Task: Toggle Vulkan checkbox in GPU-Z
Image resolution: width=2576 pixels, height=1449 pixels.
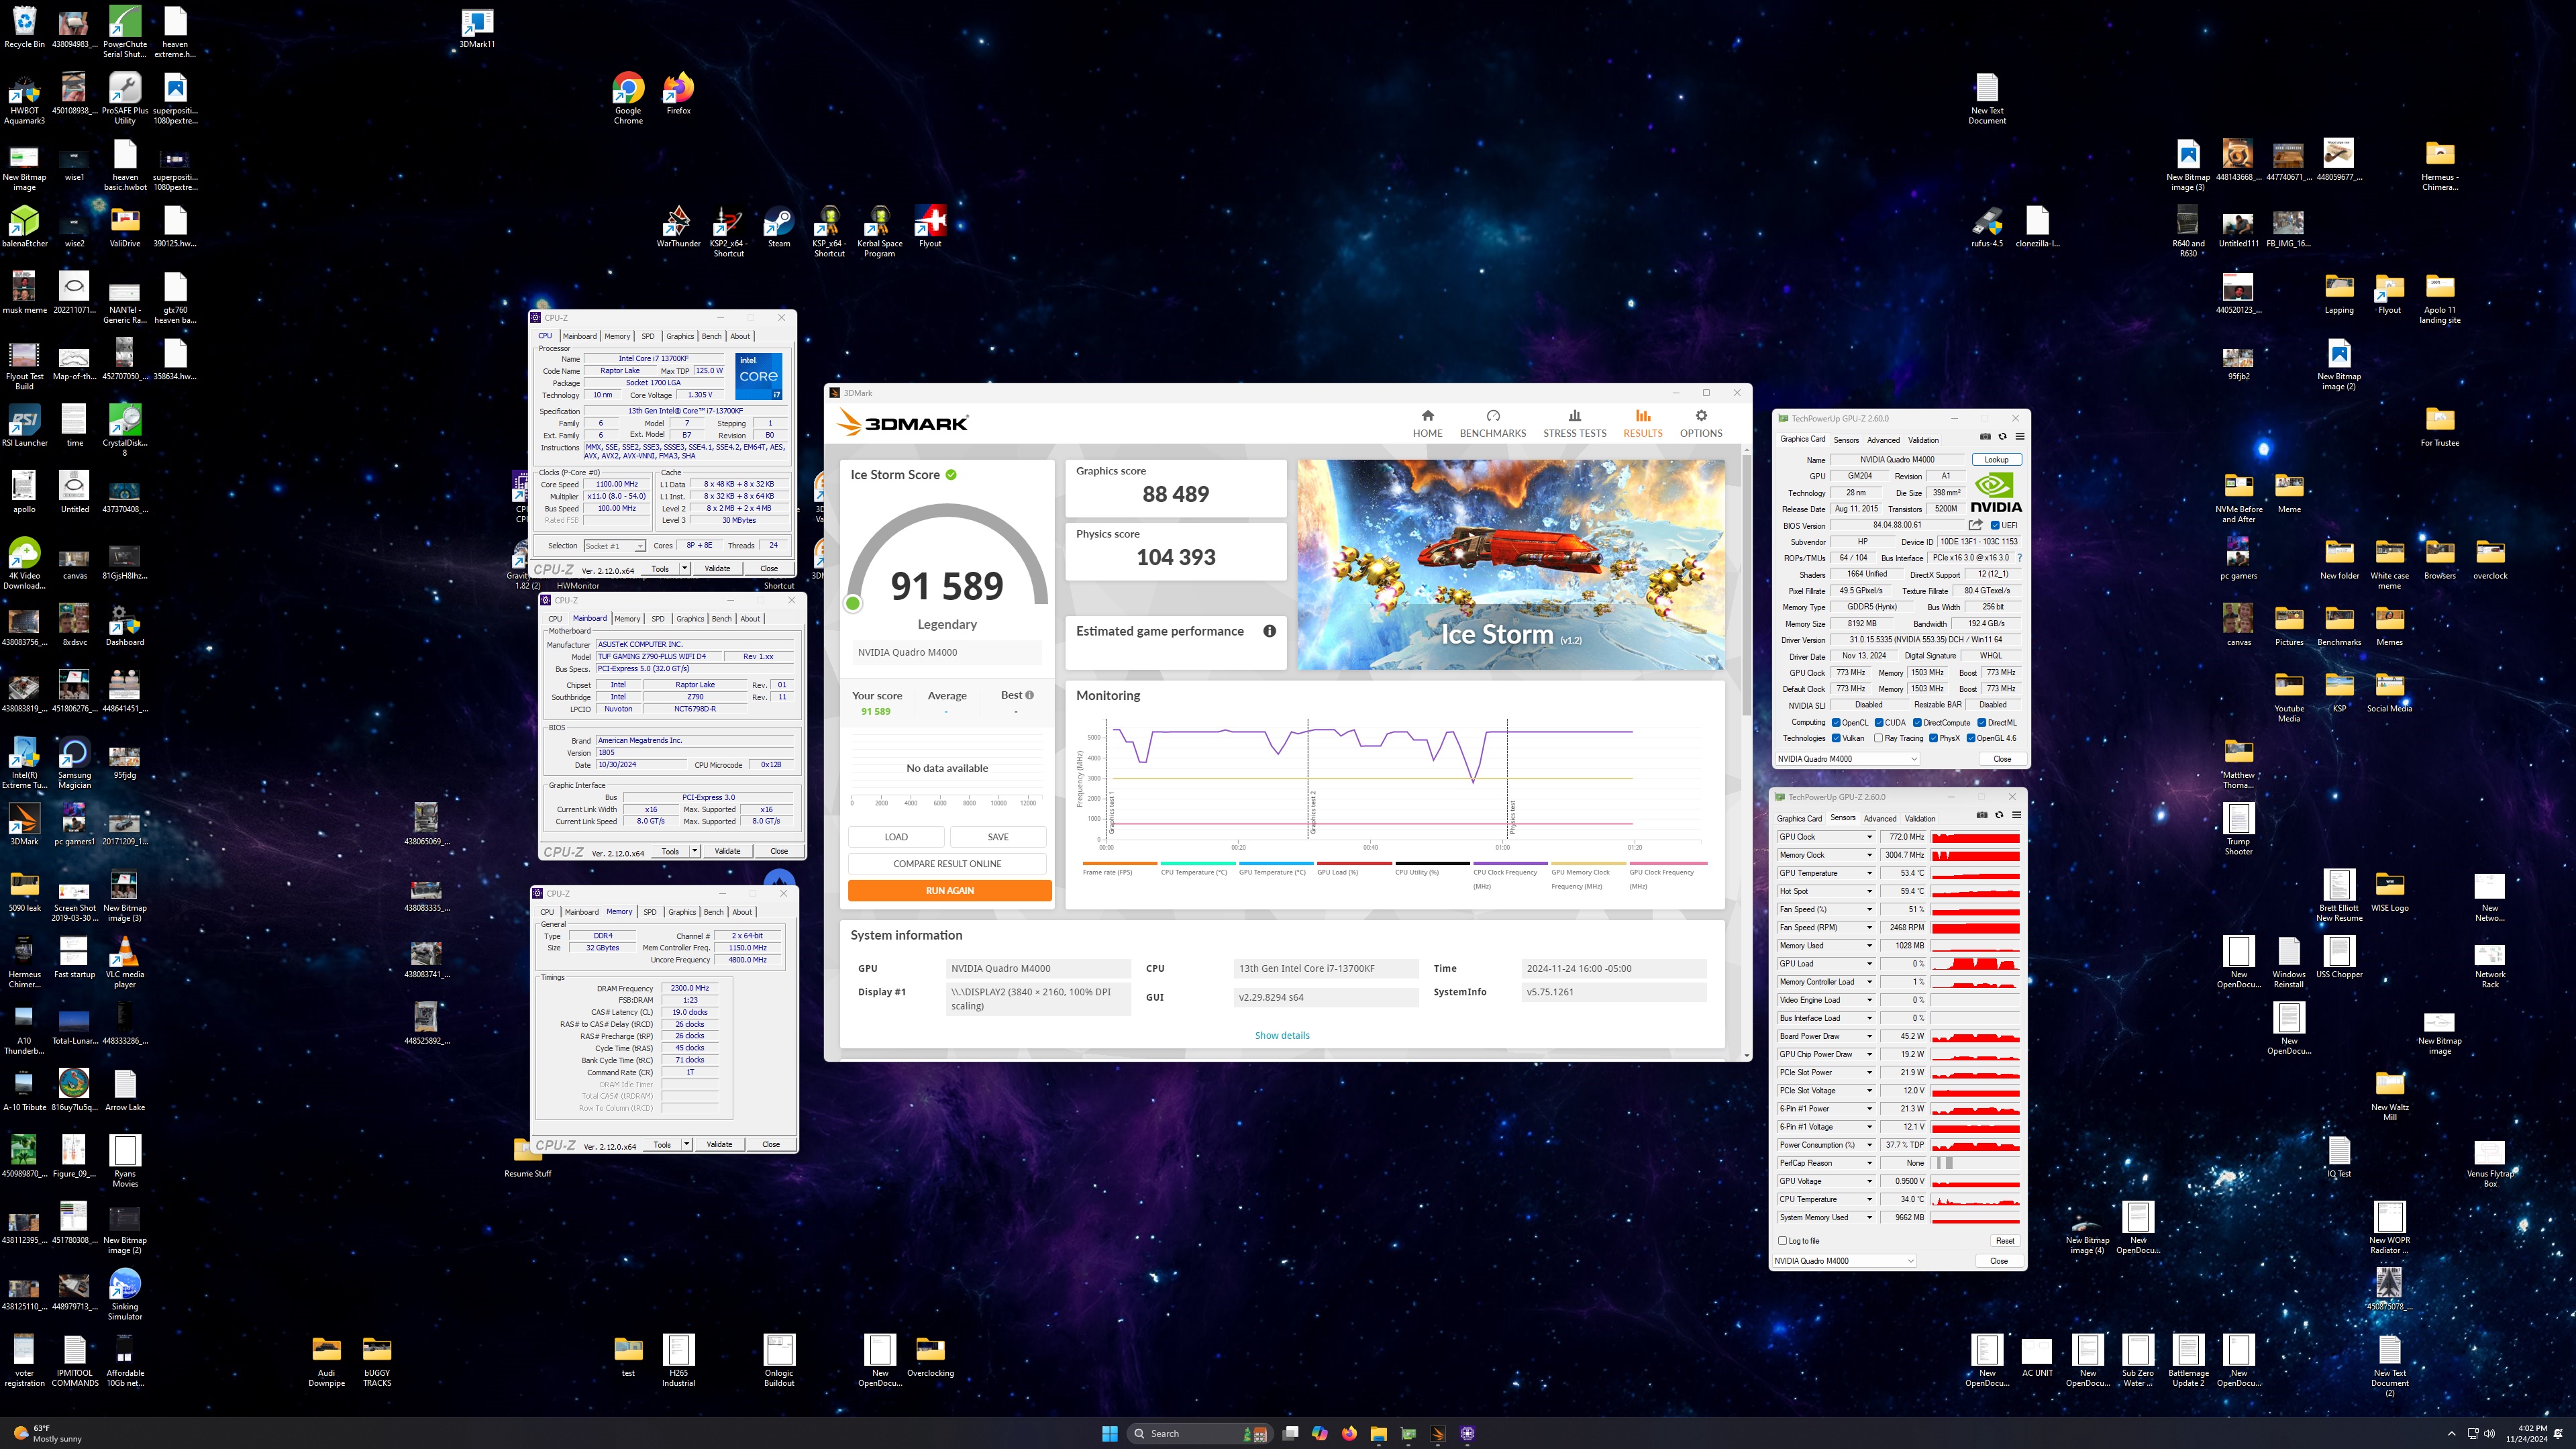Action: point(1836,738)
